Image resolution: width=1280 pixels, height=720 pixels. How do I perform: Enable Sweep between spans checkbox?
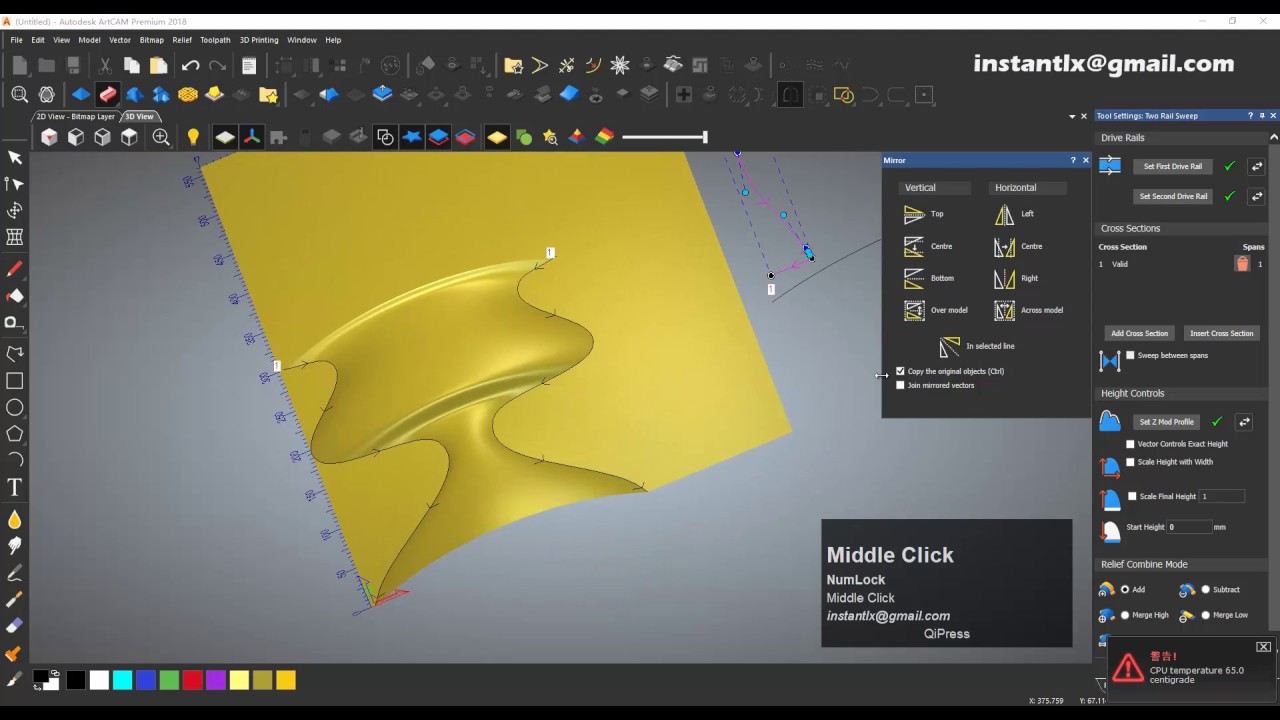1130,355
